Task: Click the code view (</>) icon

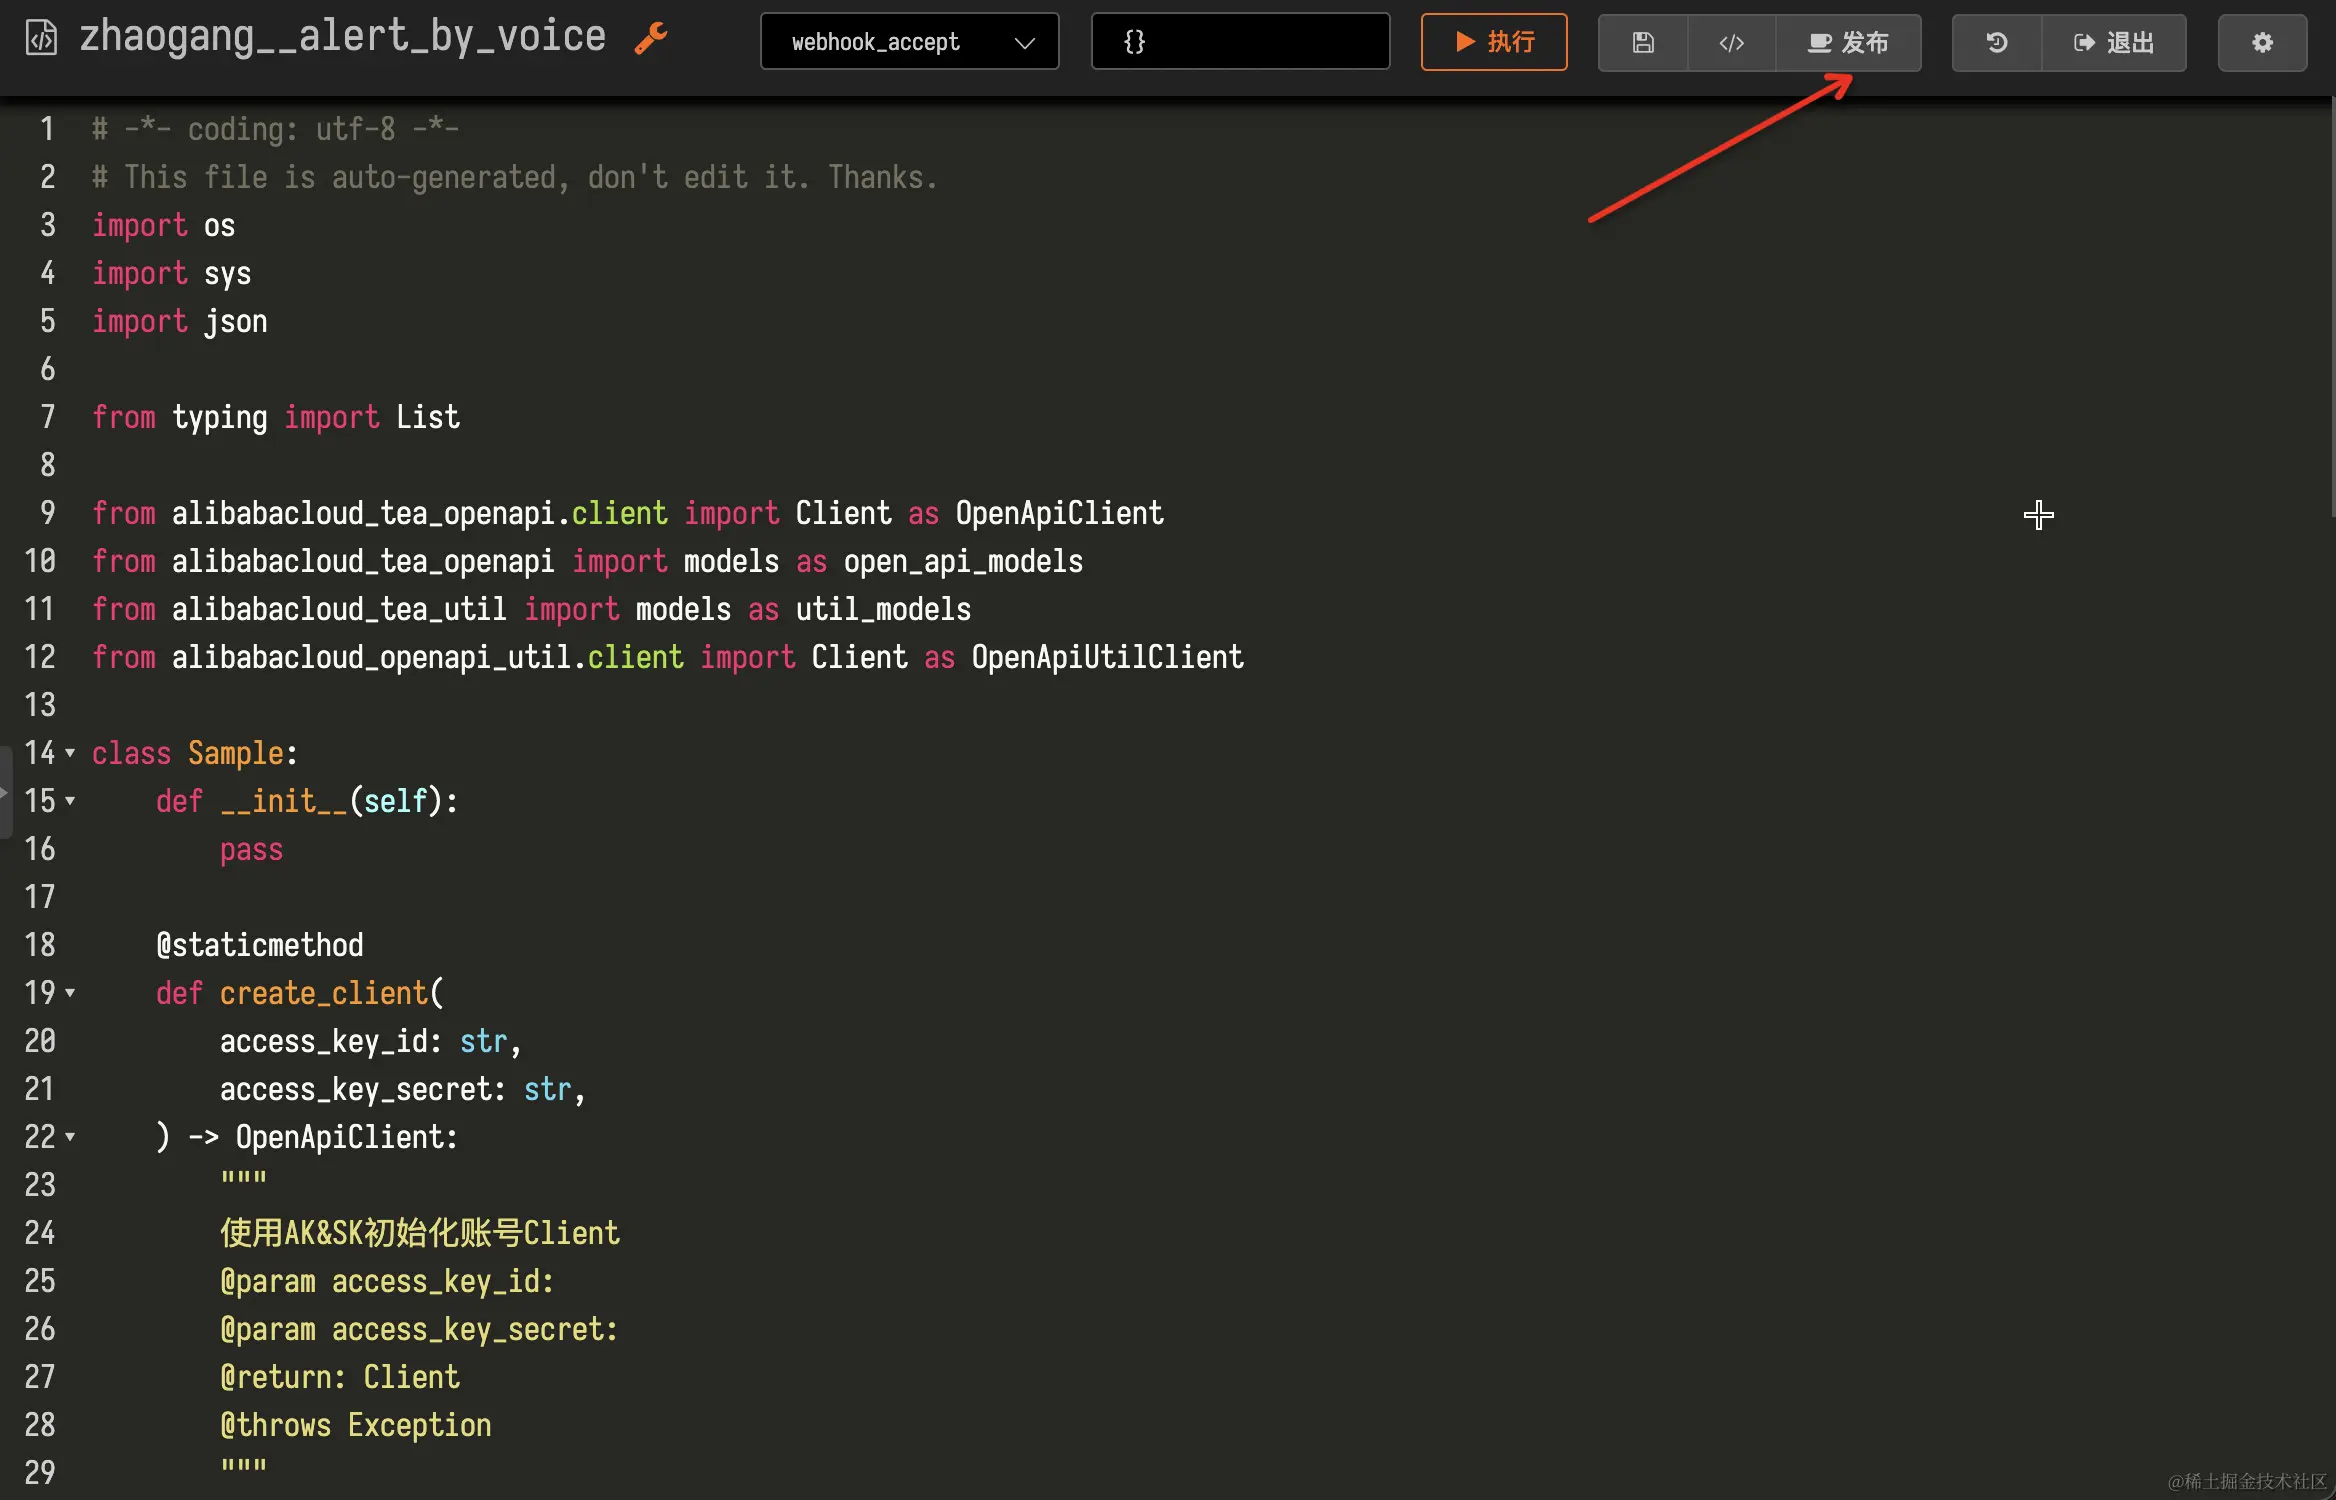Action: click(x=1731, y=42)
